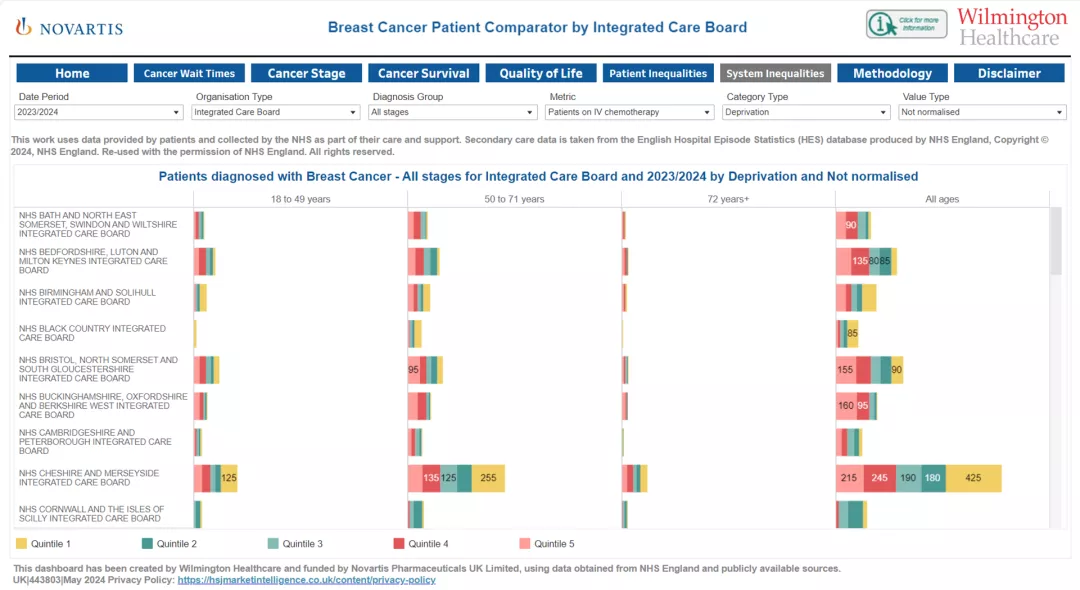
Task: Select the Quintile 4 red legend swatch
Action: pyautogui.click(x=399, y=544)
